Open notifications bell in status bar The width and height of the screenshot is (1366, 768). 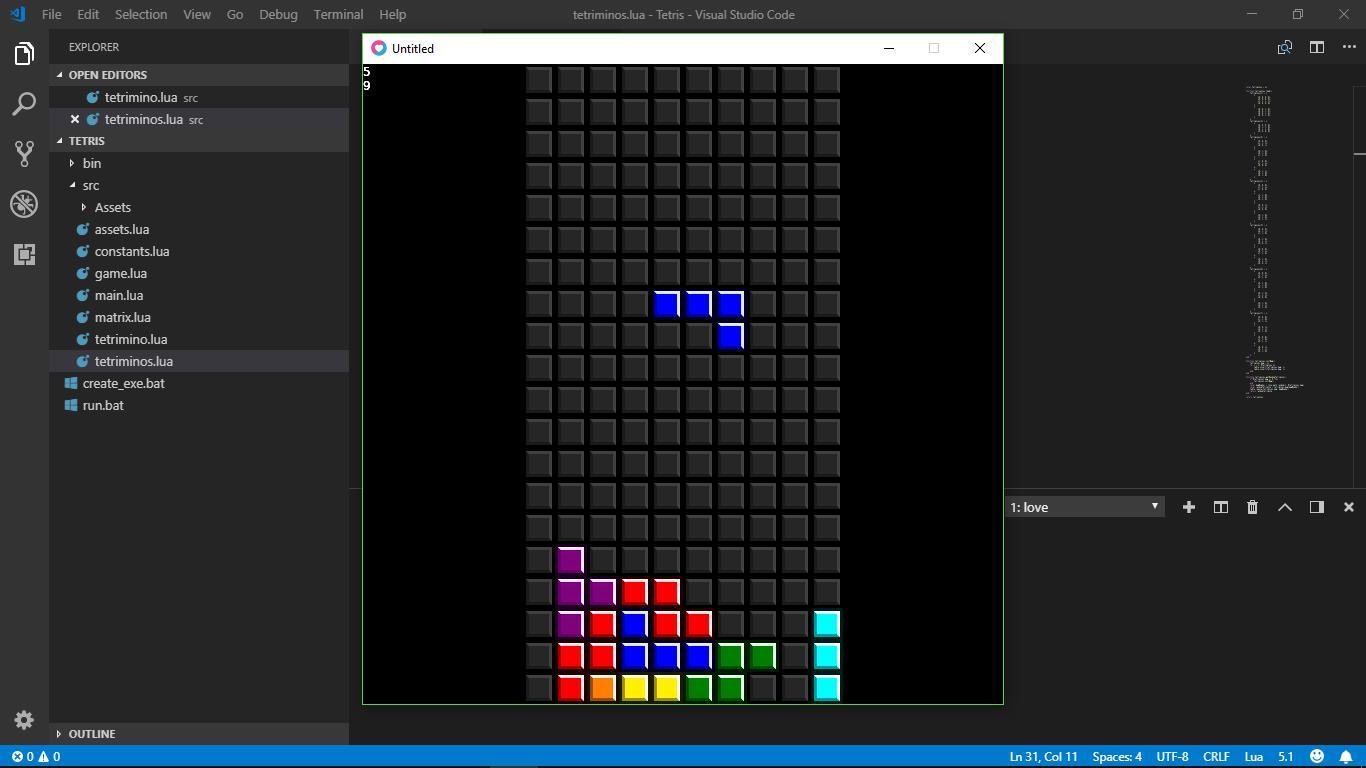click(1346, 757)
